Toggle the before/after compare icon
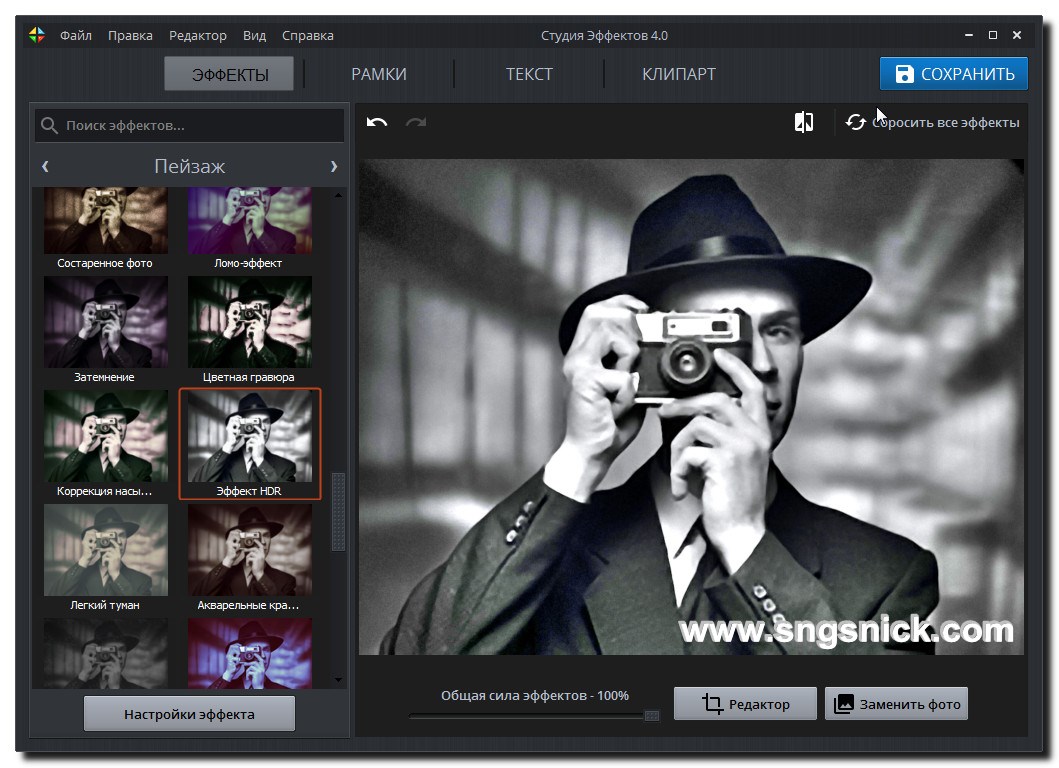Image resolution: width=1059 pixels, height=768 pixels. tap(804, 122)
